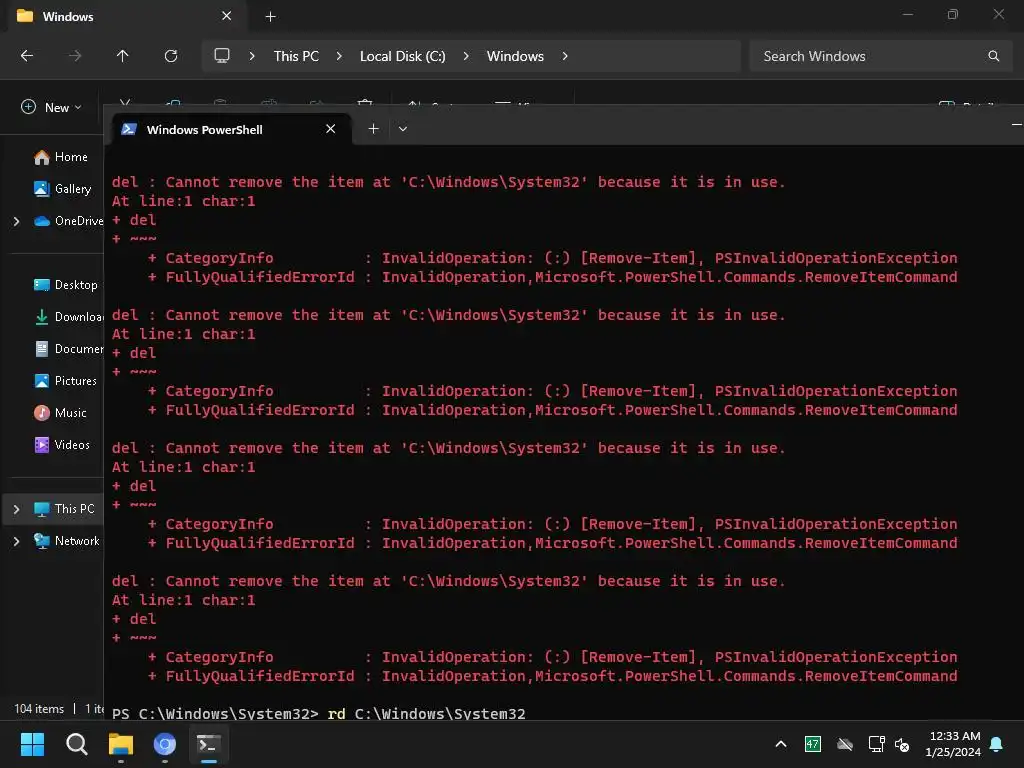Refresh the Windows folder view
This screenshot has height=768, width=1024.
coord(171,56)
